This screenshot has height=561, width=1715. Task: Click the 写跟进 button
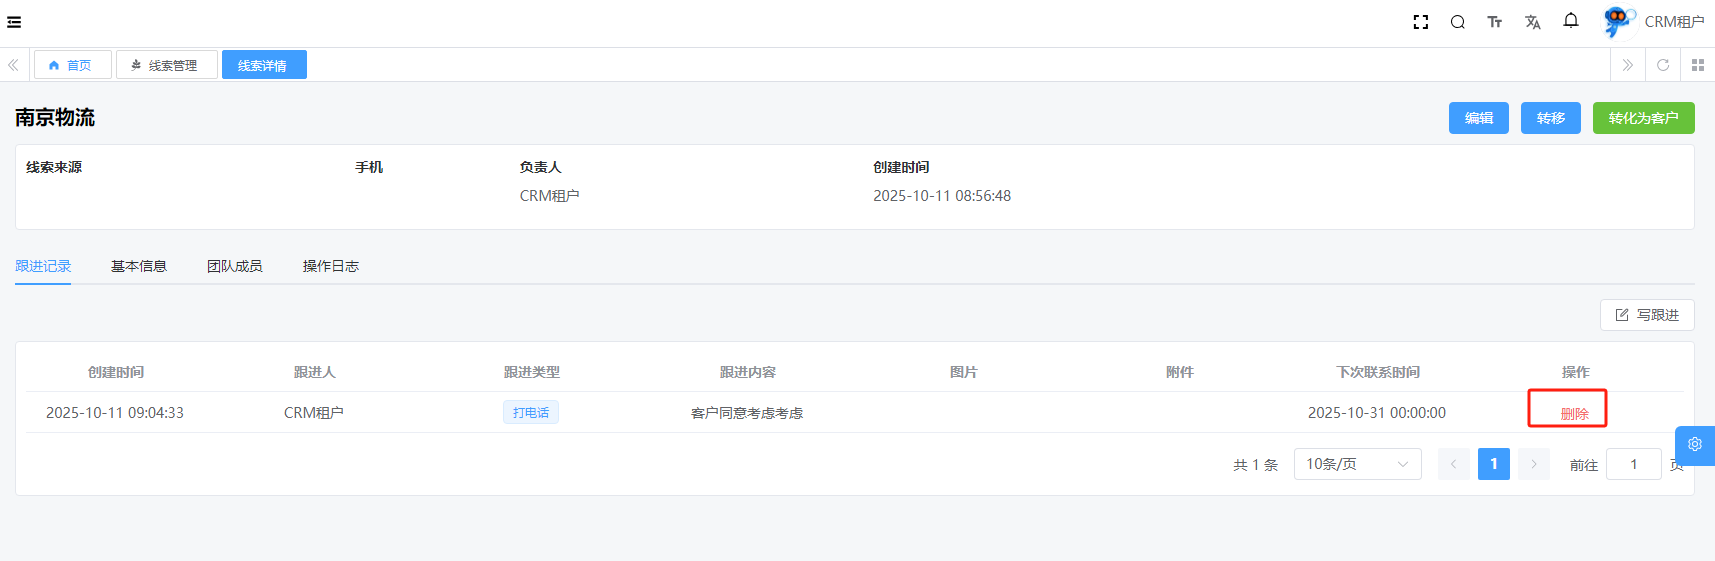click(1646, 315)
